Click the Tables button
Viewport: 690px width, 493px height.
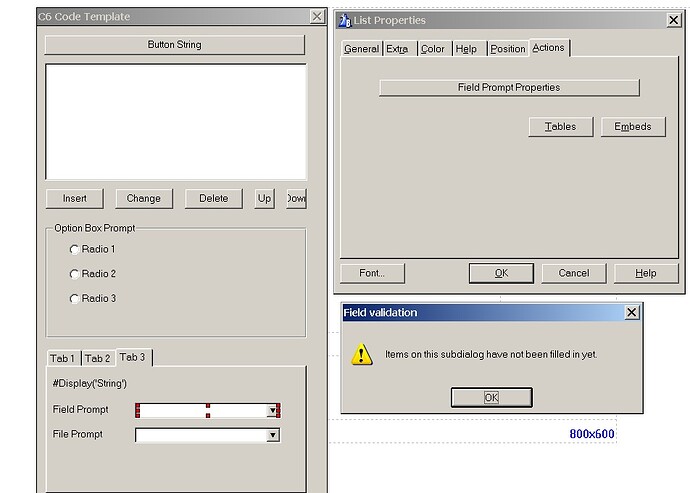pyautogui.click(x=561, y=127)
